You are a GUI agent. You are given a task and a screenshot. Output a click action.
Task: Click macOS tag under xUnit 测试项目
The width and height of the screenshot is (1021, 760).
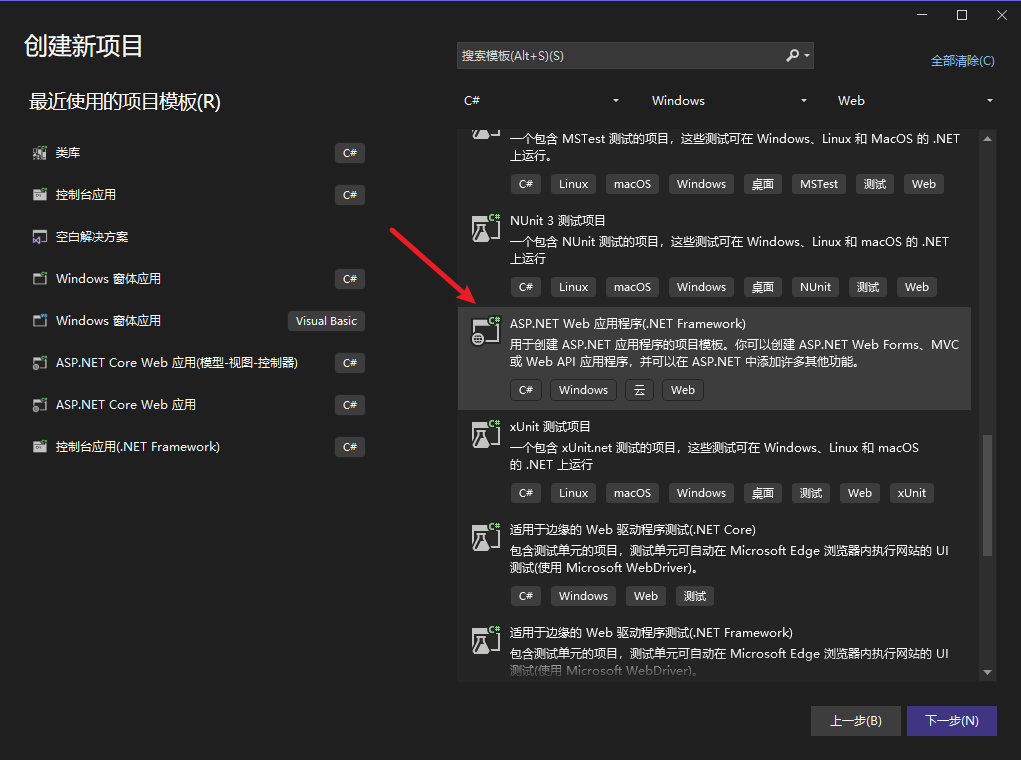(632, 493)
